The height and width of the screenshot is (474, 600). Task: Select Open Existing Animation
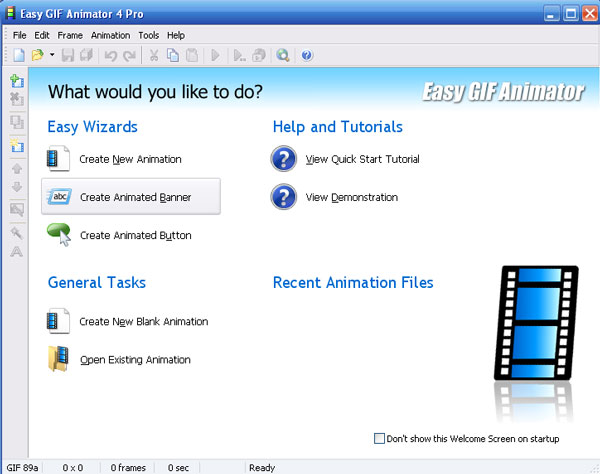(135, 360)
